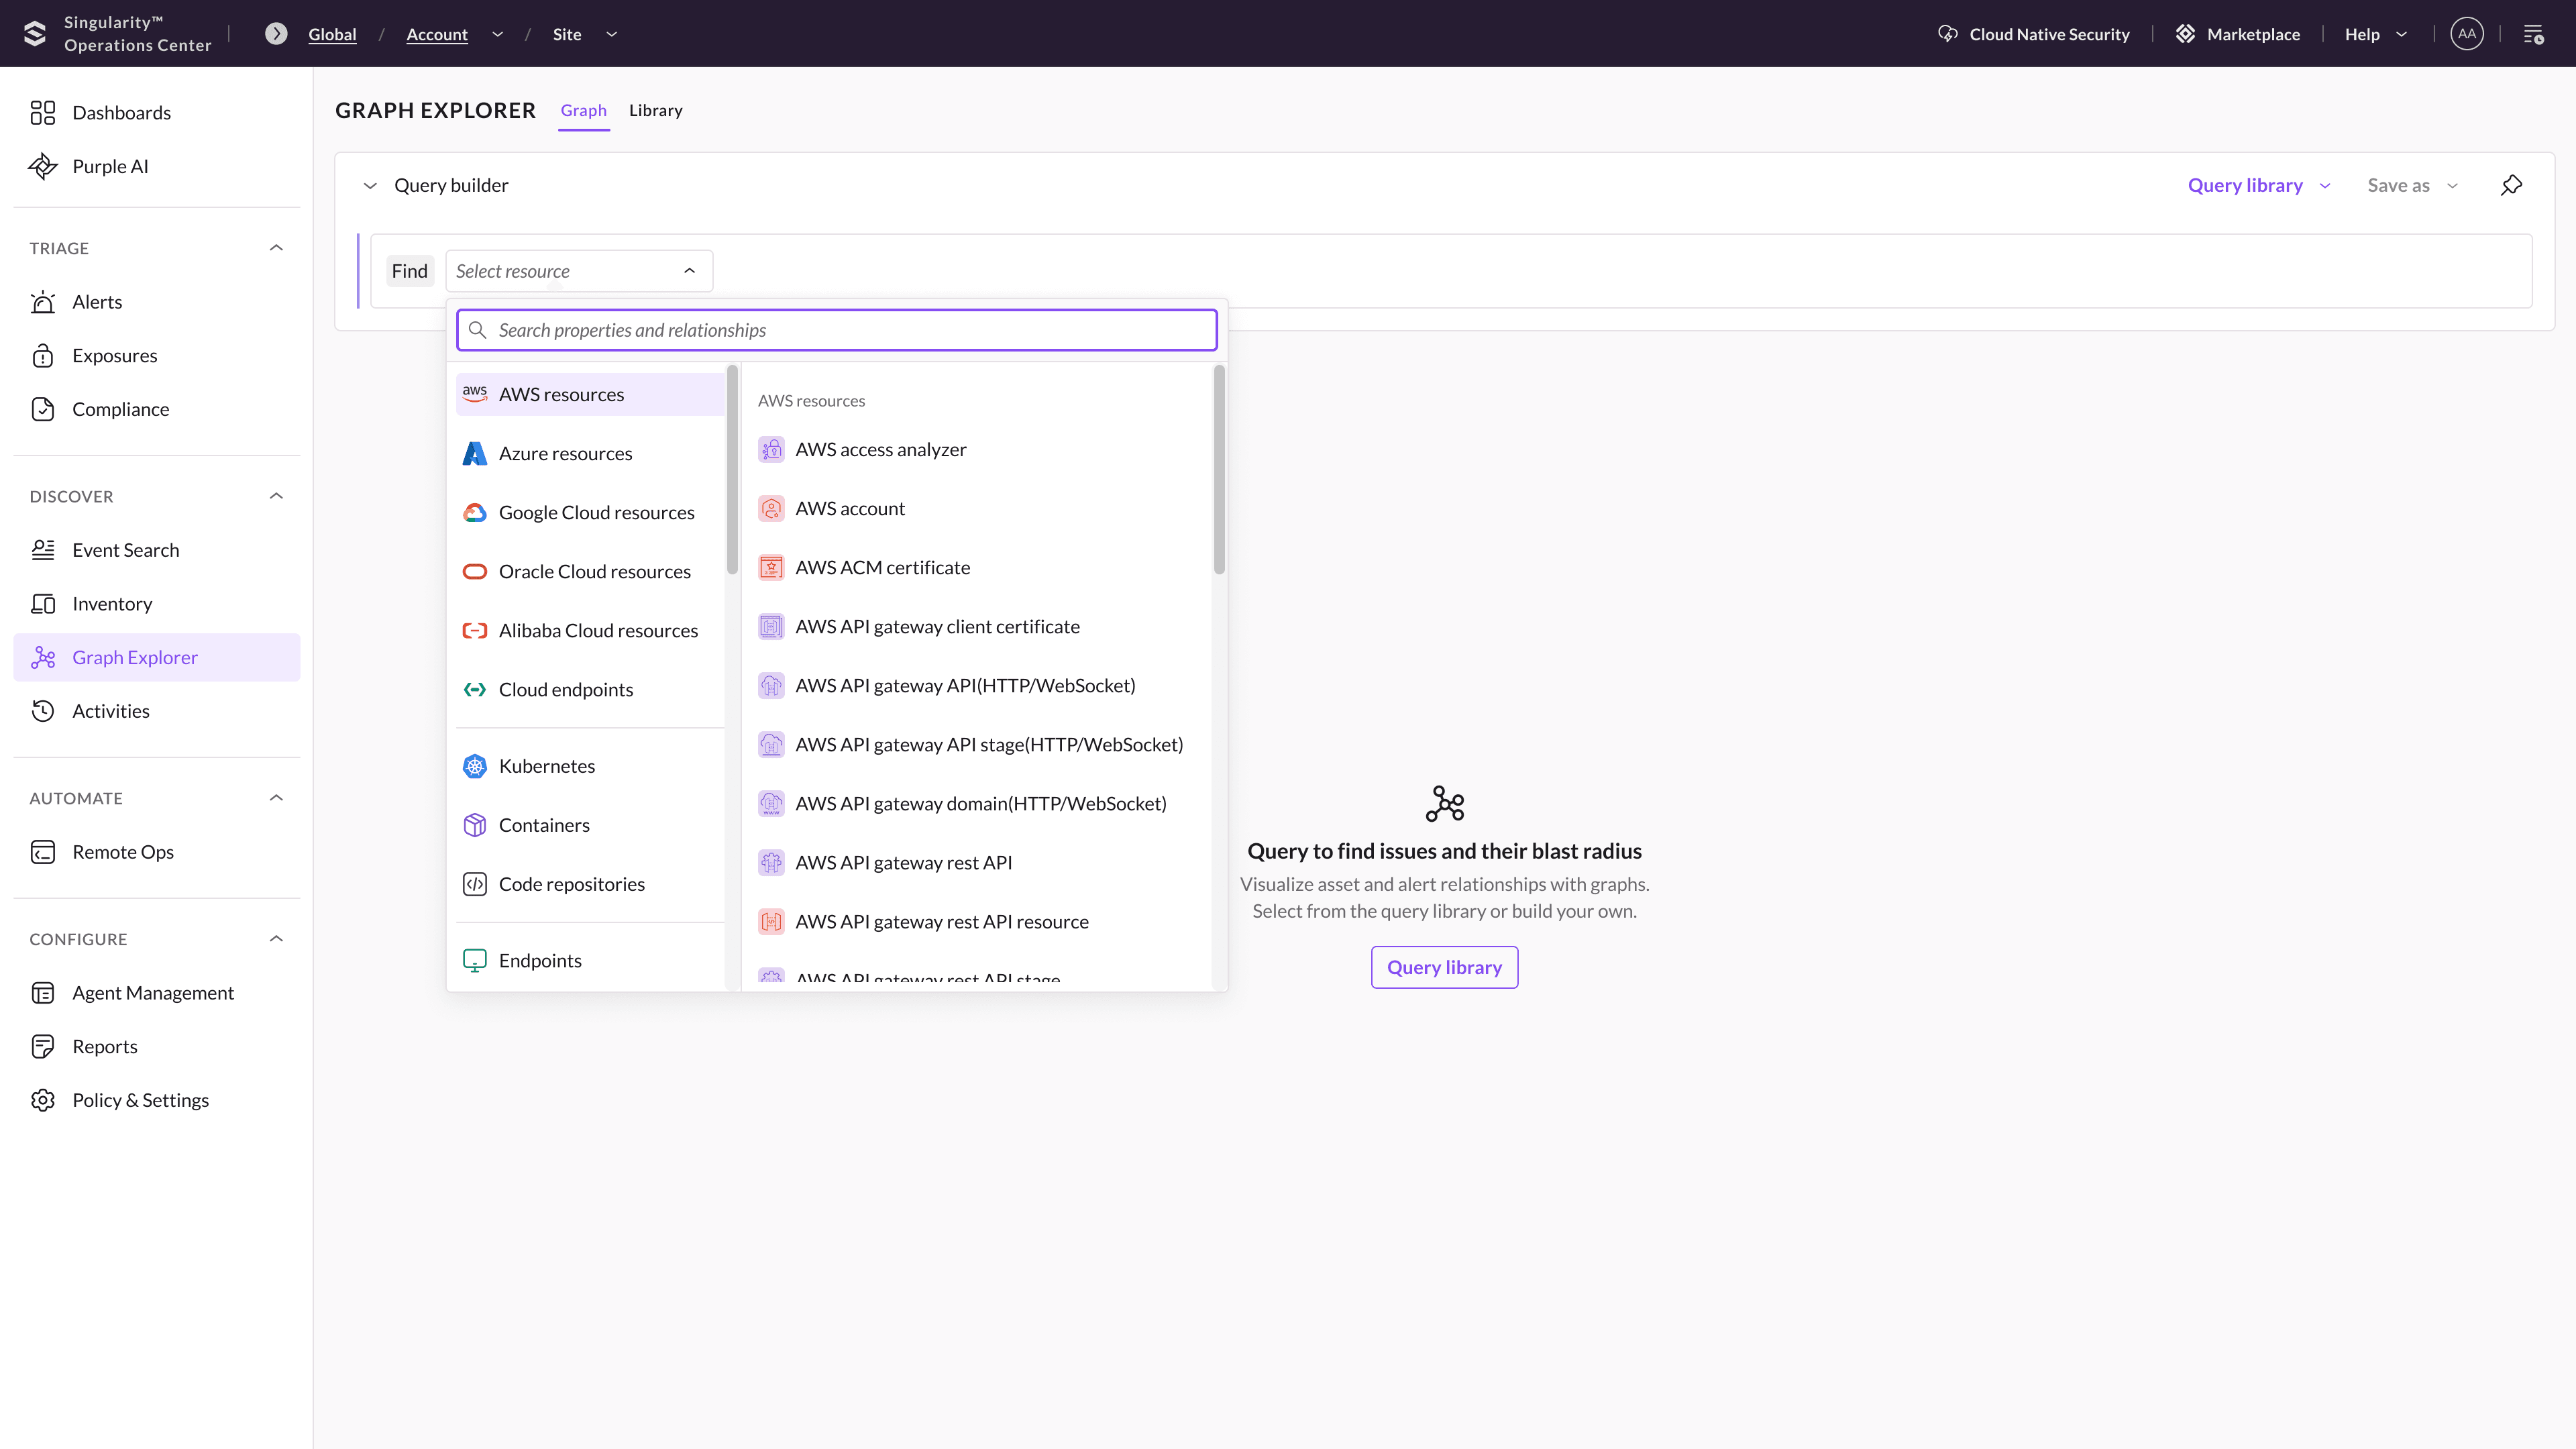2576x1449 pixels.
Task: Click the Inventory devices icon
Action: [43, 604]
